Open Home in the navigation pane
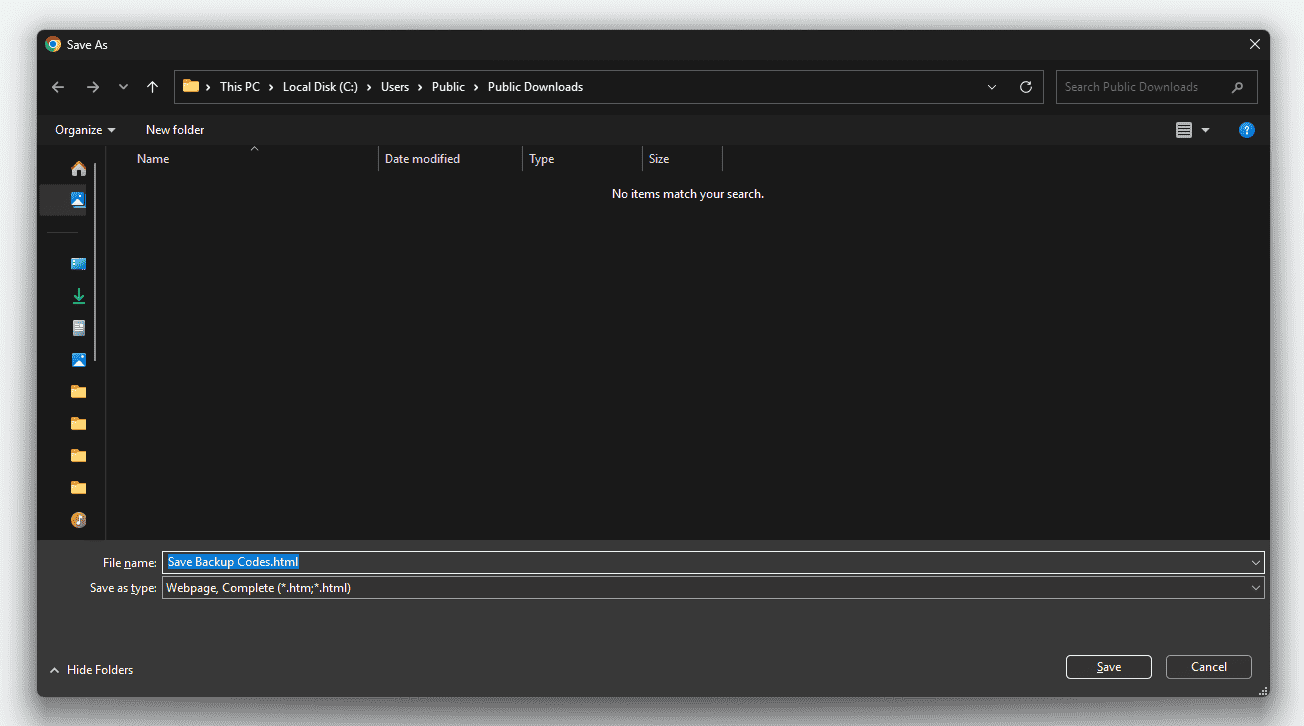The height and width of the screenshot is (726, 1304). point(78,168)
